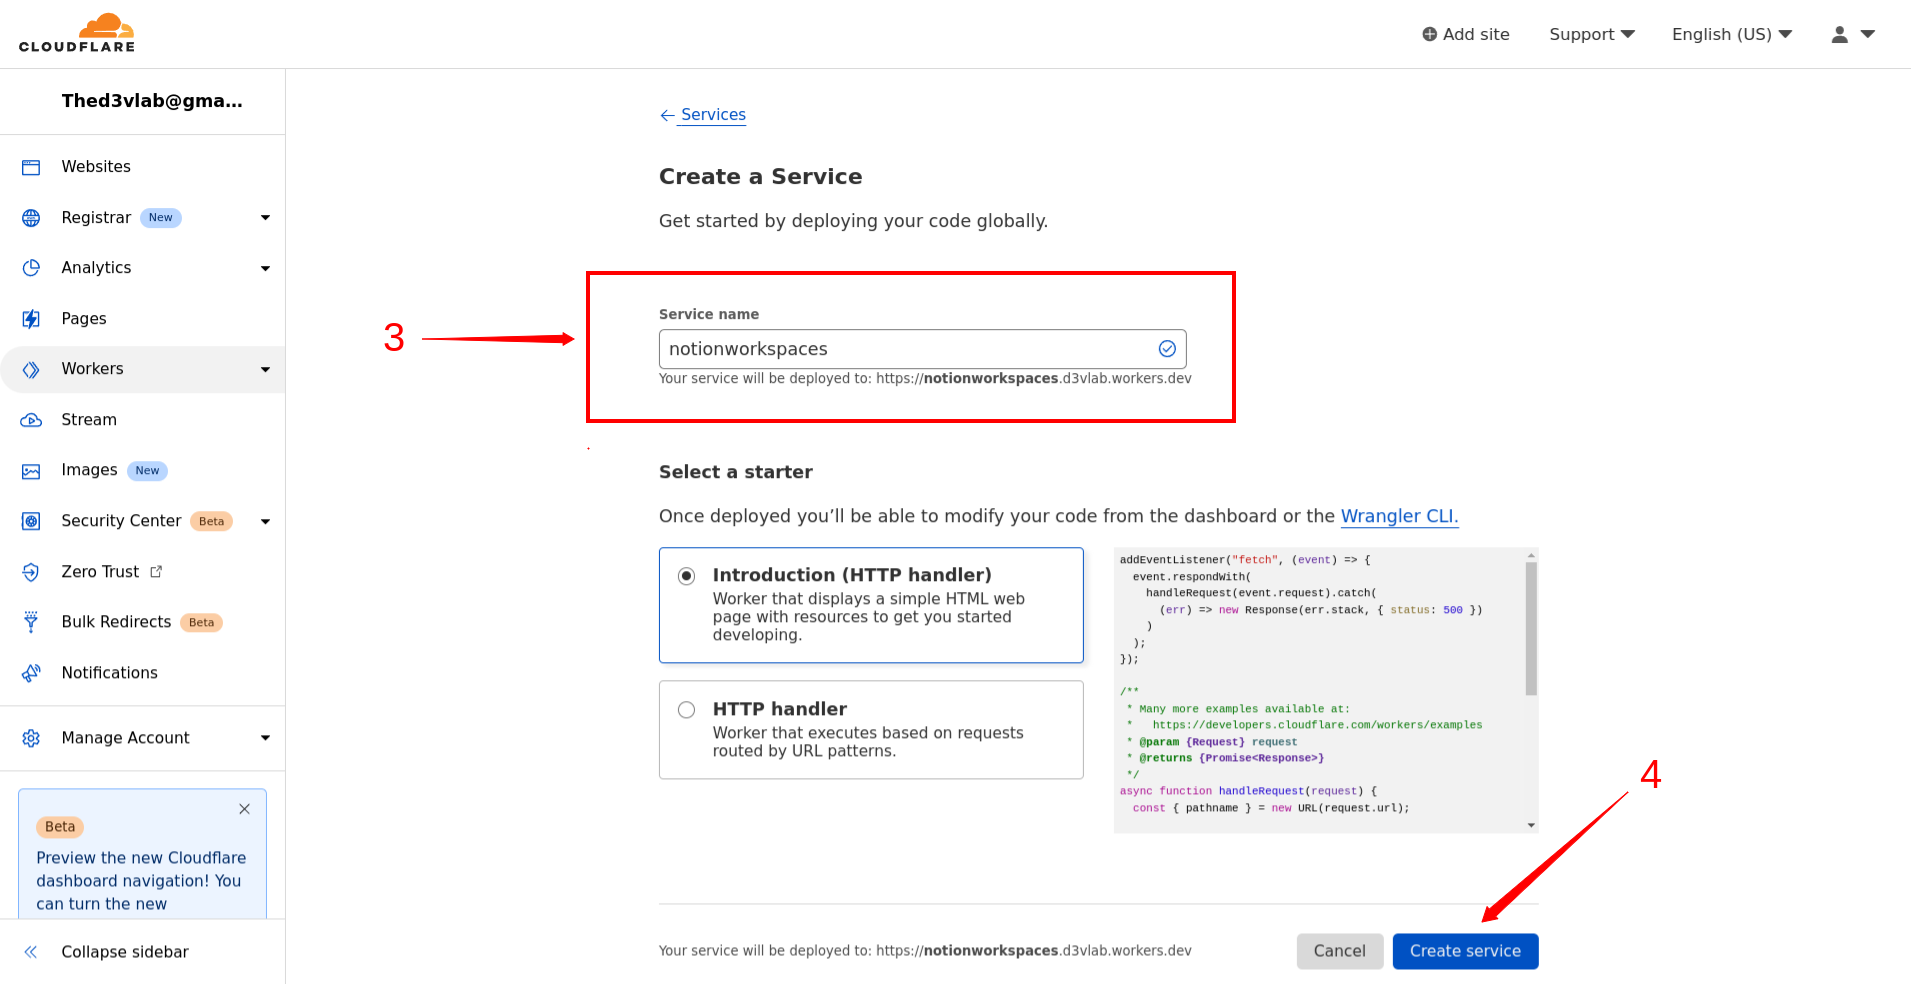
Task: Click the back arrow beside Services
Action: click(667, 116)
